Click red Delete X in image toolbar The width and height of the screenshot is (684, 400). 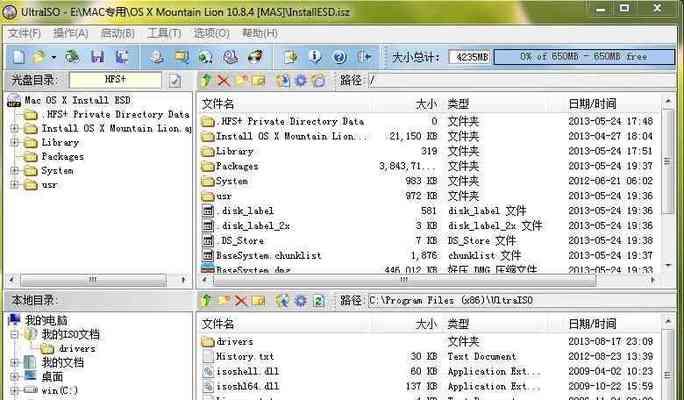click(x=223, y=80)
